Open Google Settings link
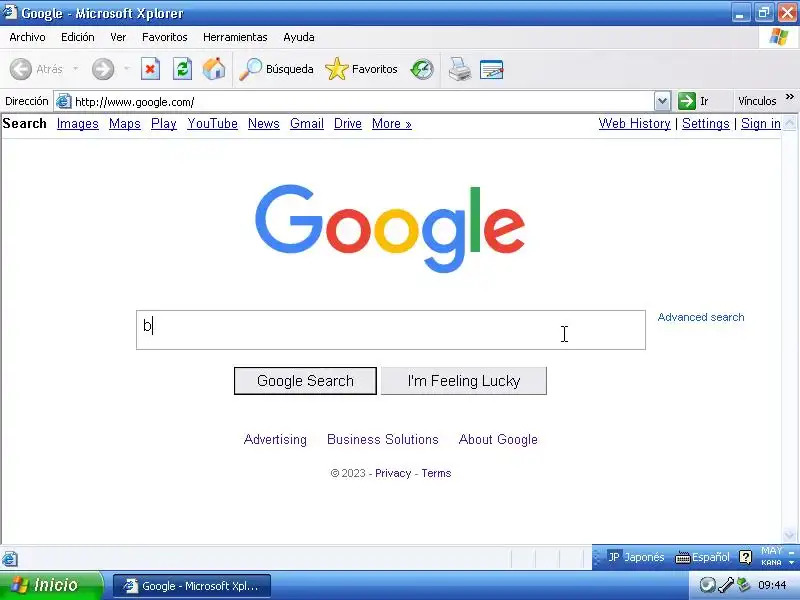The height and width of the screenshot is (600, 800). tap(706, 123)
